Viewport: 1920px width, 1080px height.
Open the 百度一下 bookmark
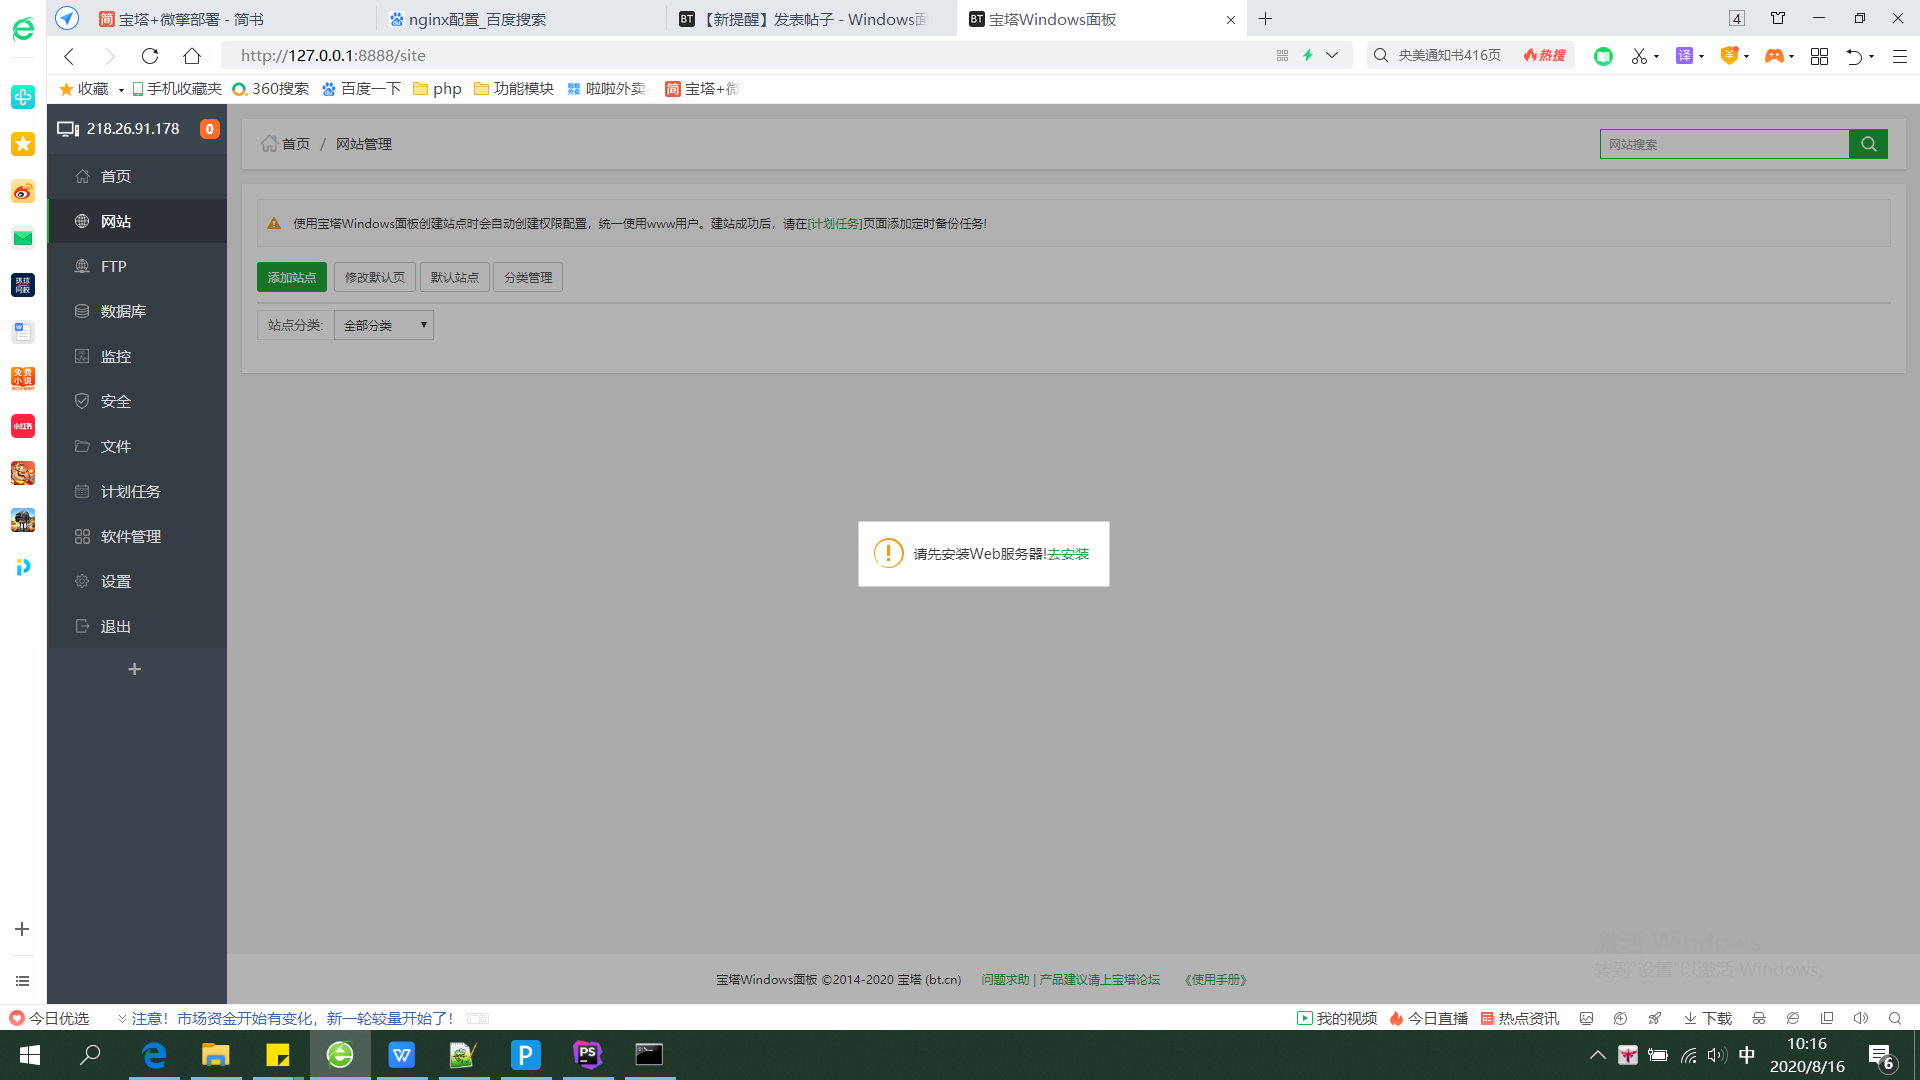(x=361, y=89)
